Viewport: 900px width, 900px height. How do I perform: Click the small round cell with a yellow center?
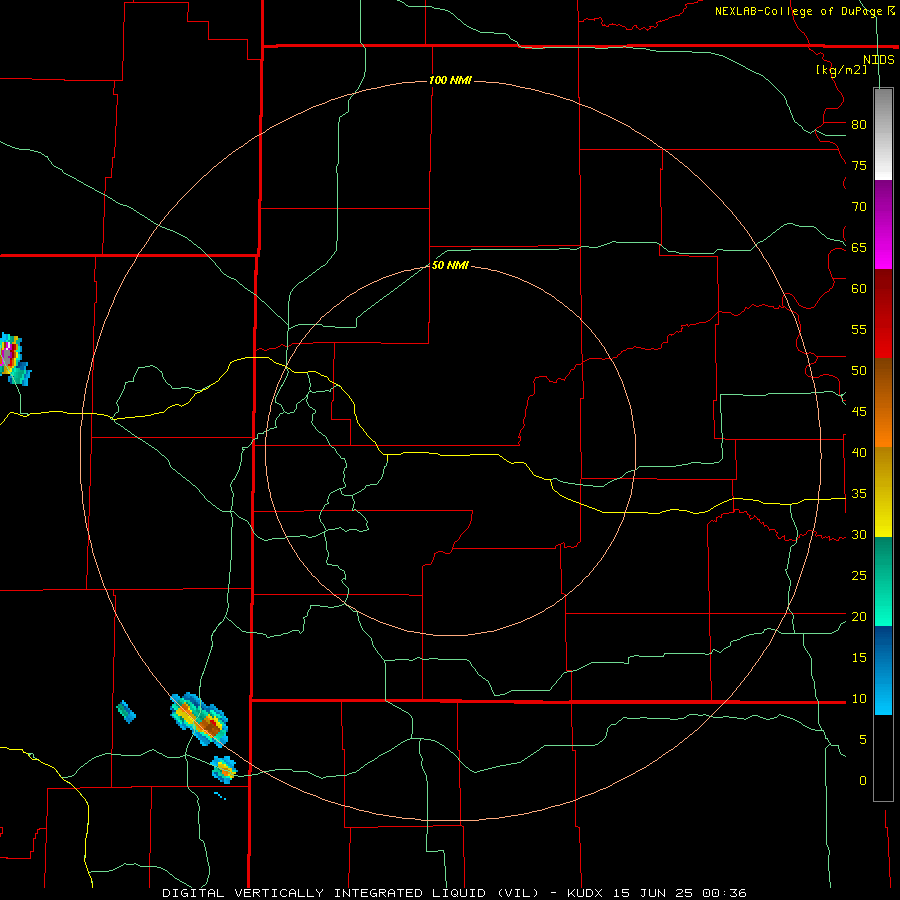[224, 769]
